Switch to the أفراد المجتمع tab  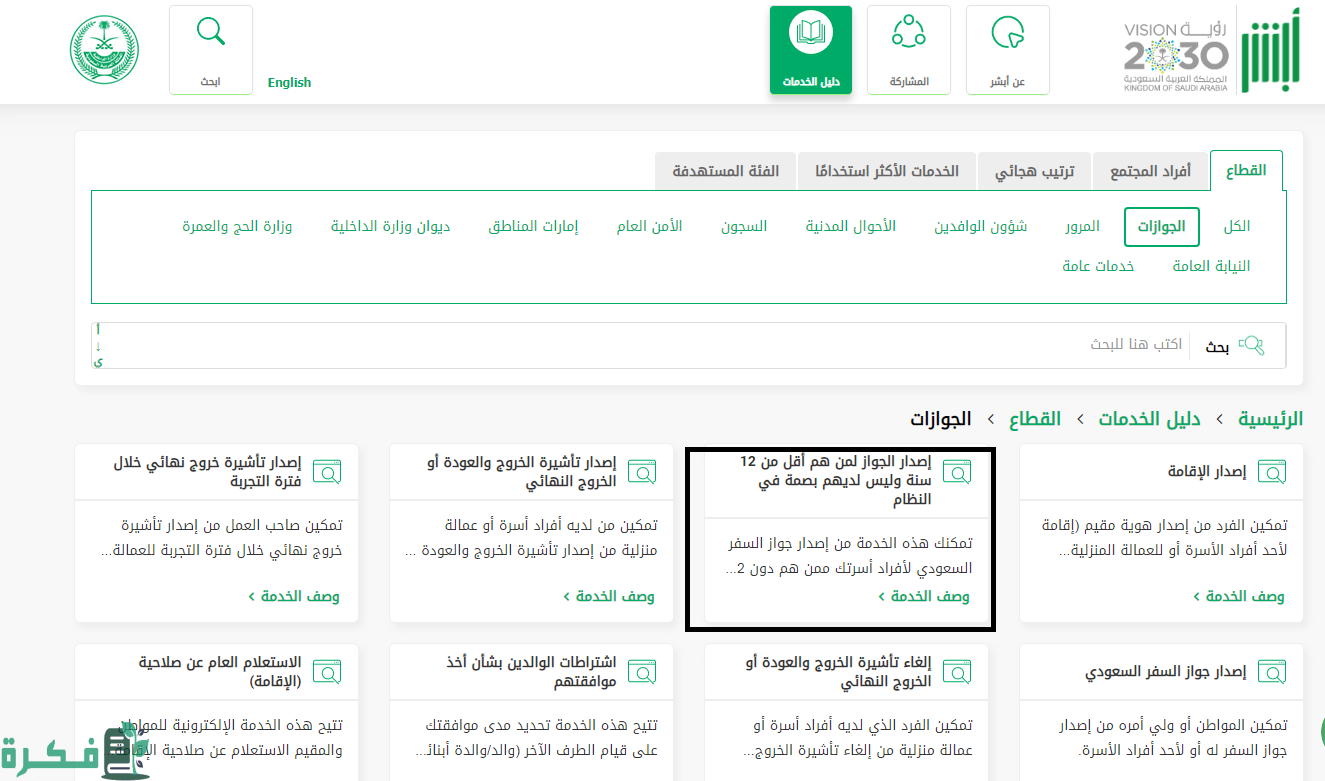tap(1150, 171)
